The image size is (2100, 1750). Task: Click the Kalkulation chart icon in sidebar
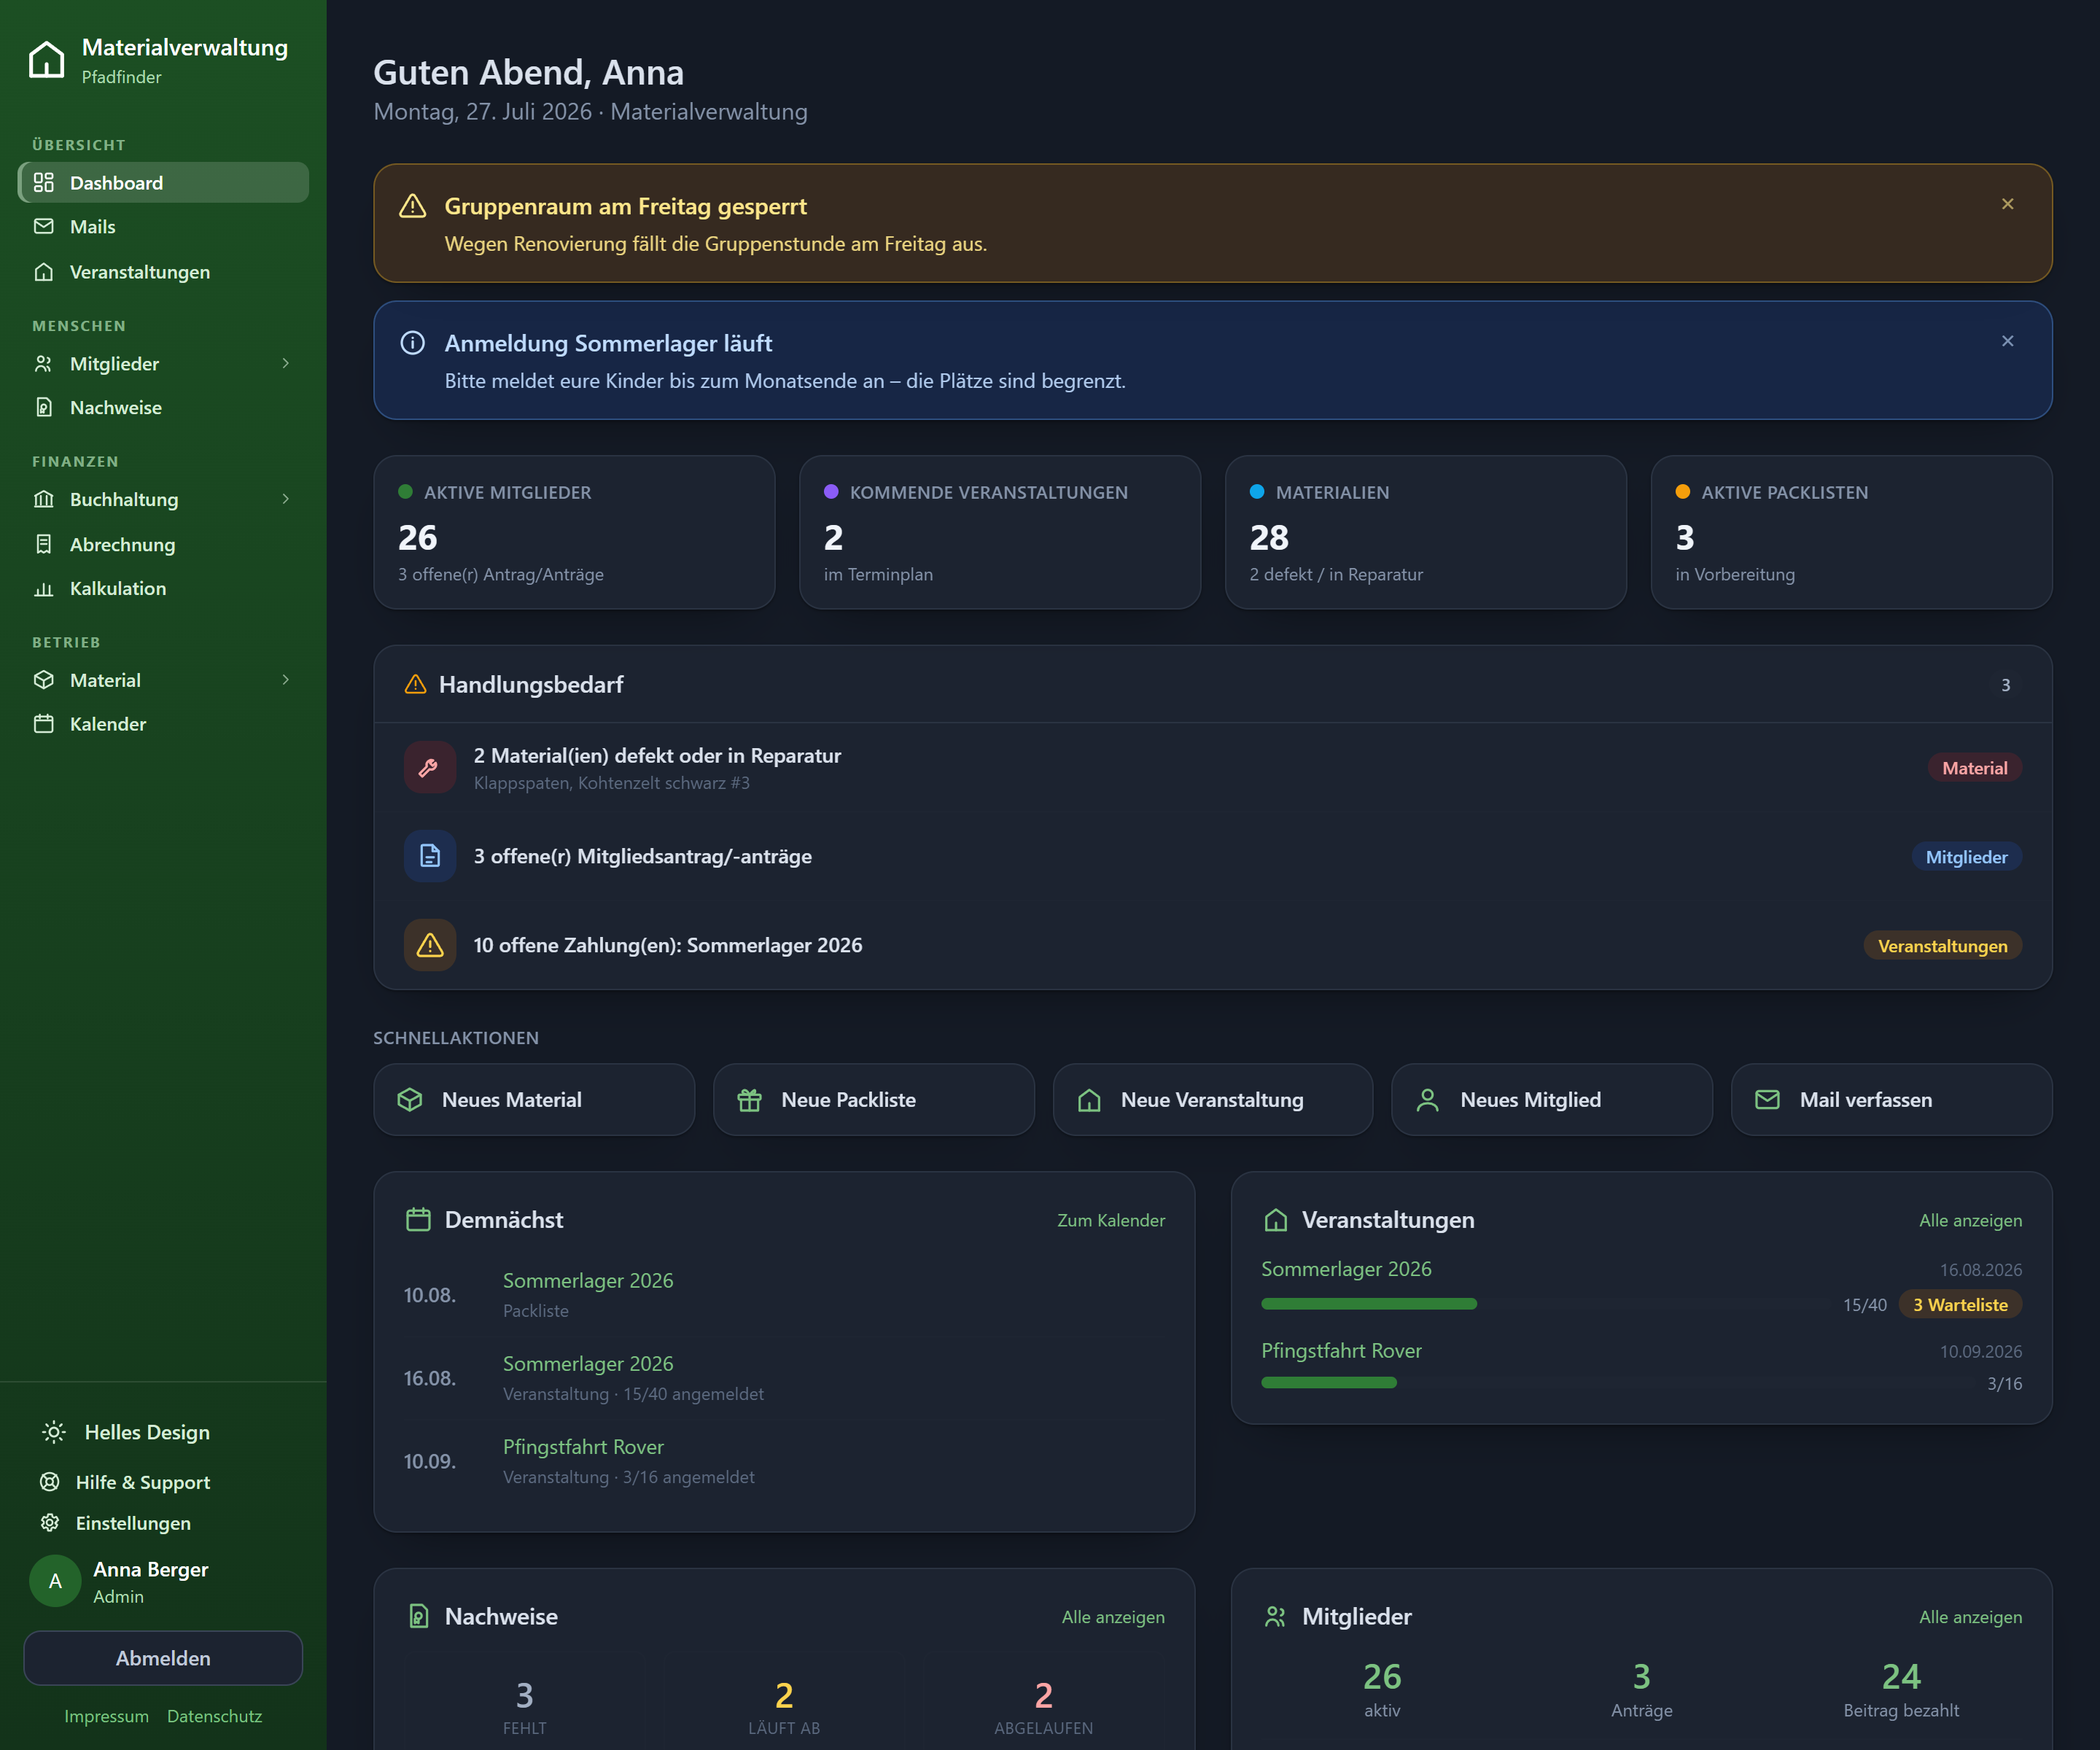[44, 588]
